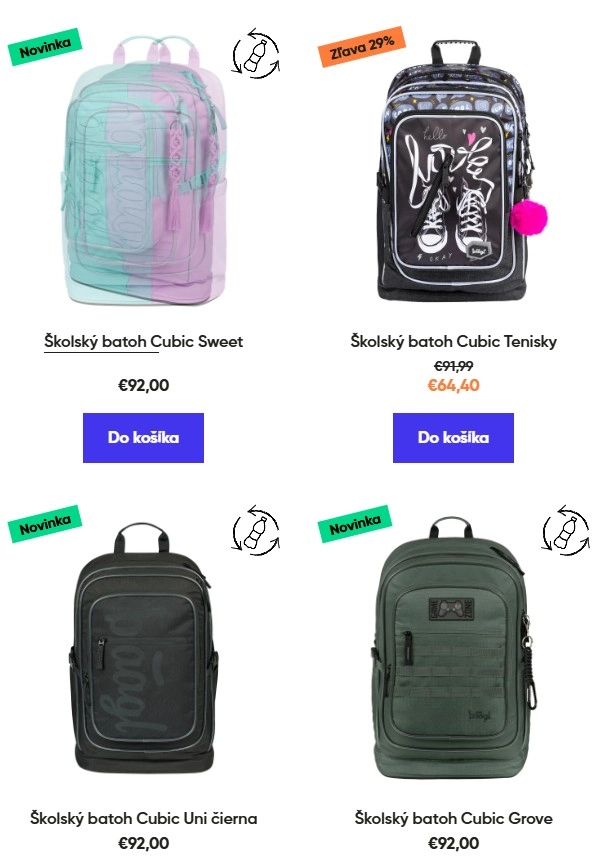Open Školský batoh Cubic Grove product link
This screenshot has height=861, width=604.
point(454,818)
